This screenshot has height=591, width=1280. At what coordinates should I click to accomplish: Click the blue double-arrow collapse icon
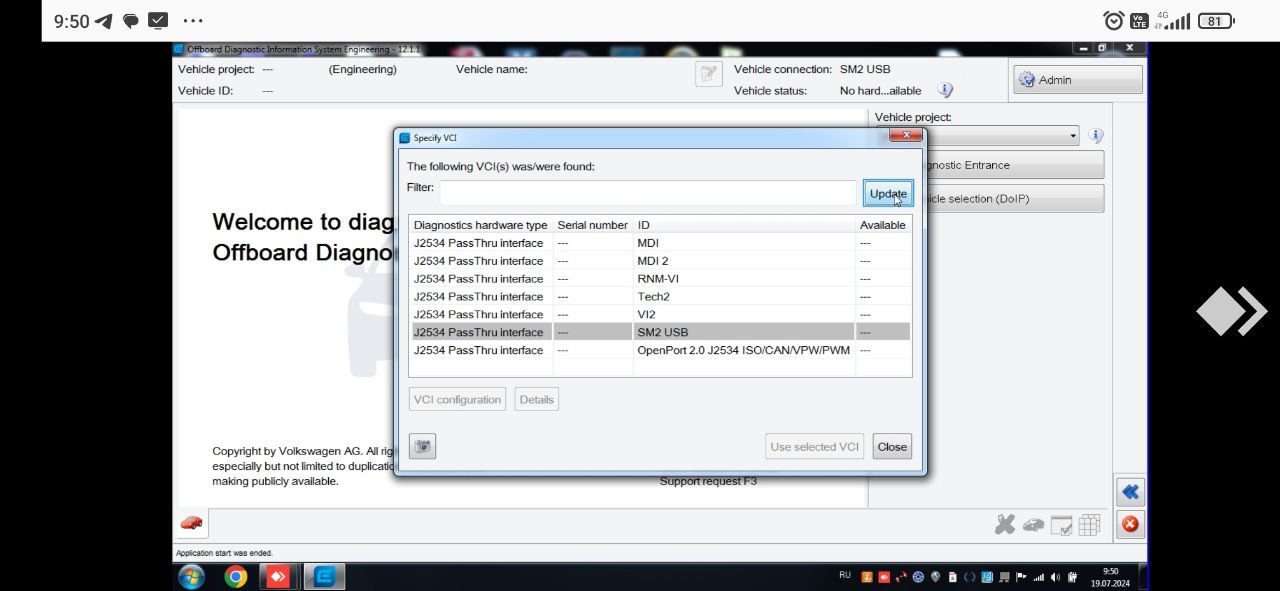click(x=1130, y=492)
